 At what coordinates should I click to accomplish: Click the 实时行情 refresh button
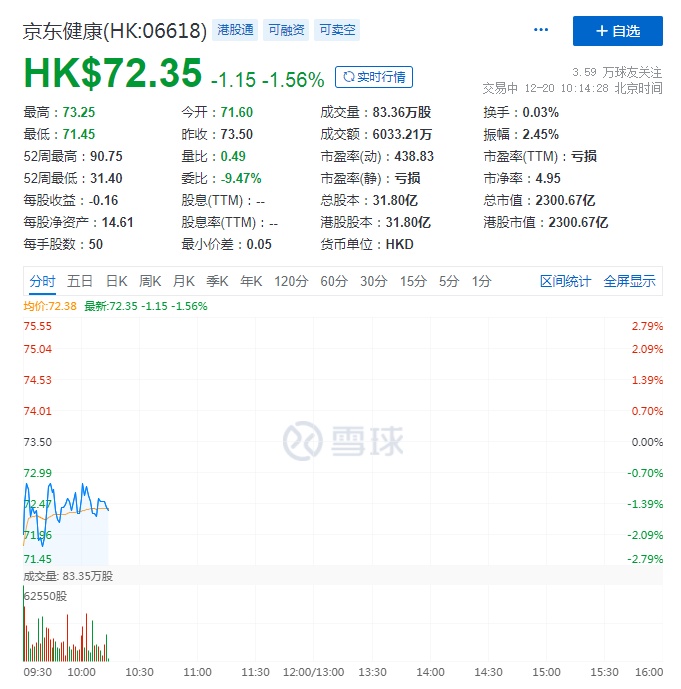[x=373, y=77]
